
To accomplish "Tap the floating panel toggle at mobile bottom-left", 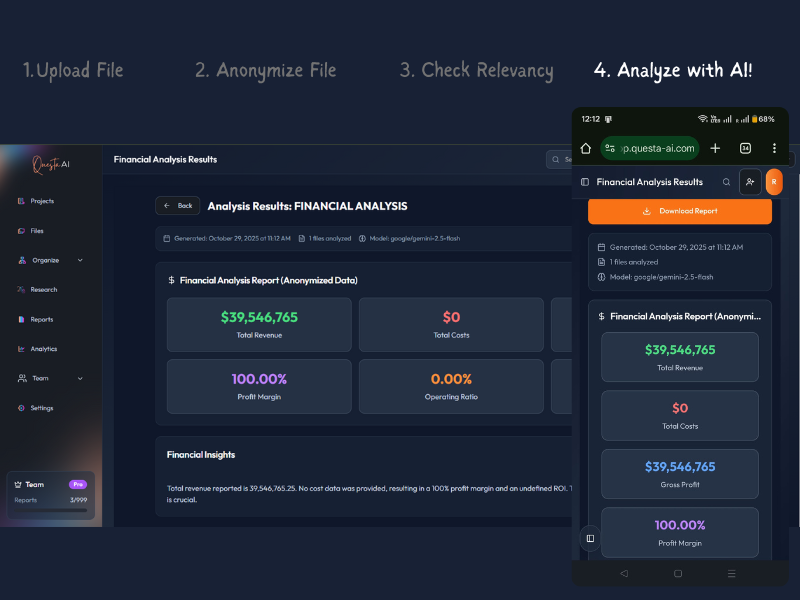I will coord(590,538).
